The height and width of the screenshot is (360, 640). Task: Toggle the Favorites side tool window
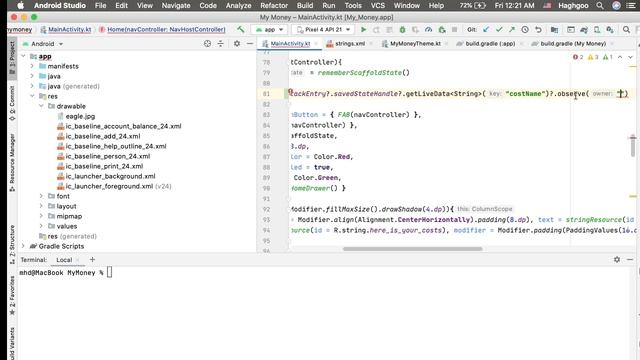(x=12, y=296)
